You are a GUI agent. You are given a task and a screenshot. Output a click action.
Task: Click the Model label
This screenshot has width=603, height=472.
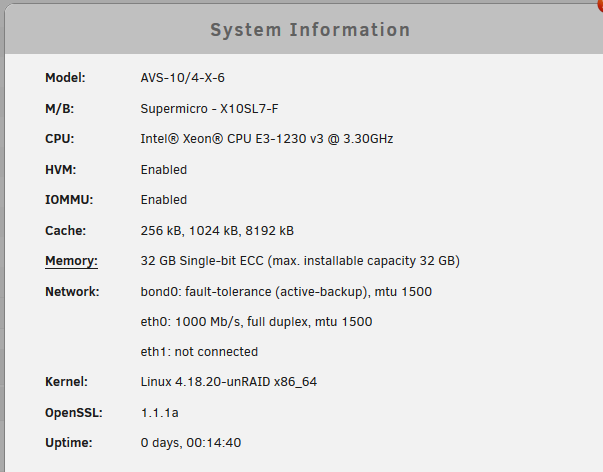pos(65,78)
